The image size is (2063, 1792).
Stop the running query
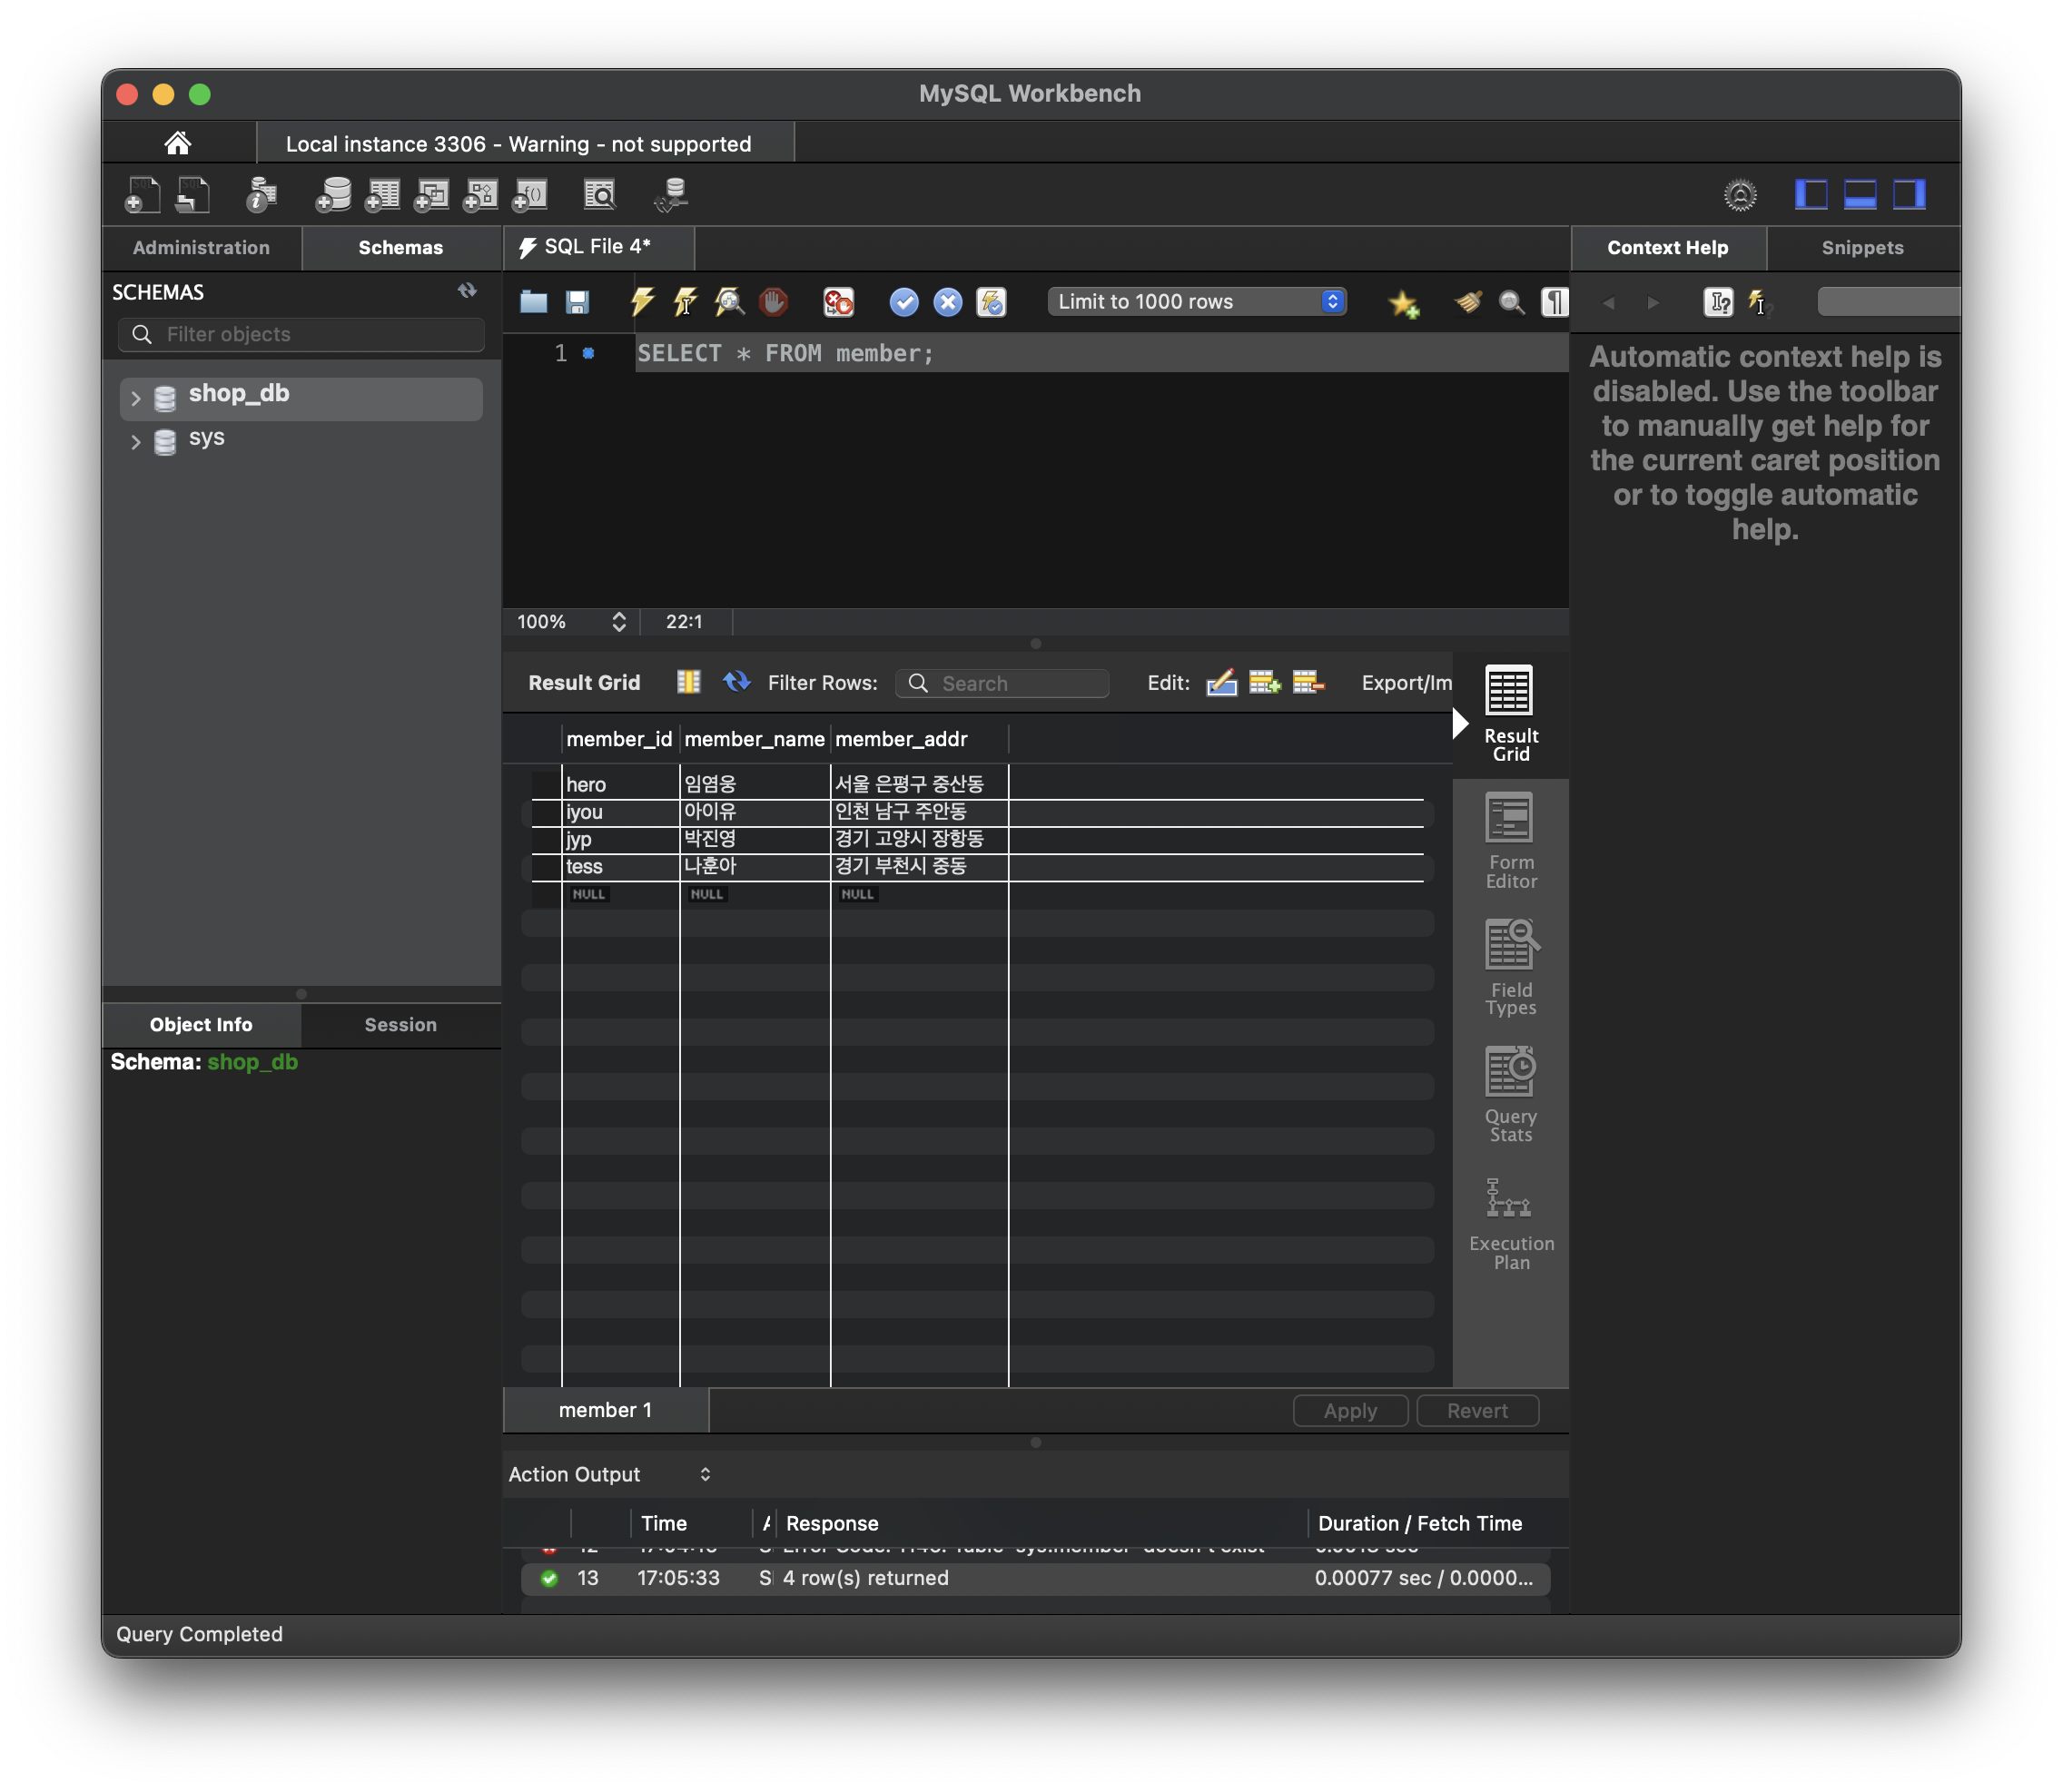pos(773,302)
